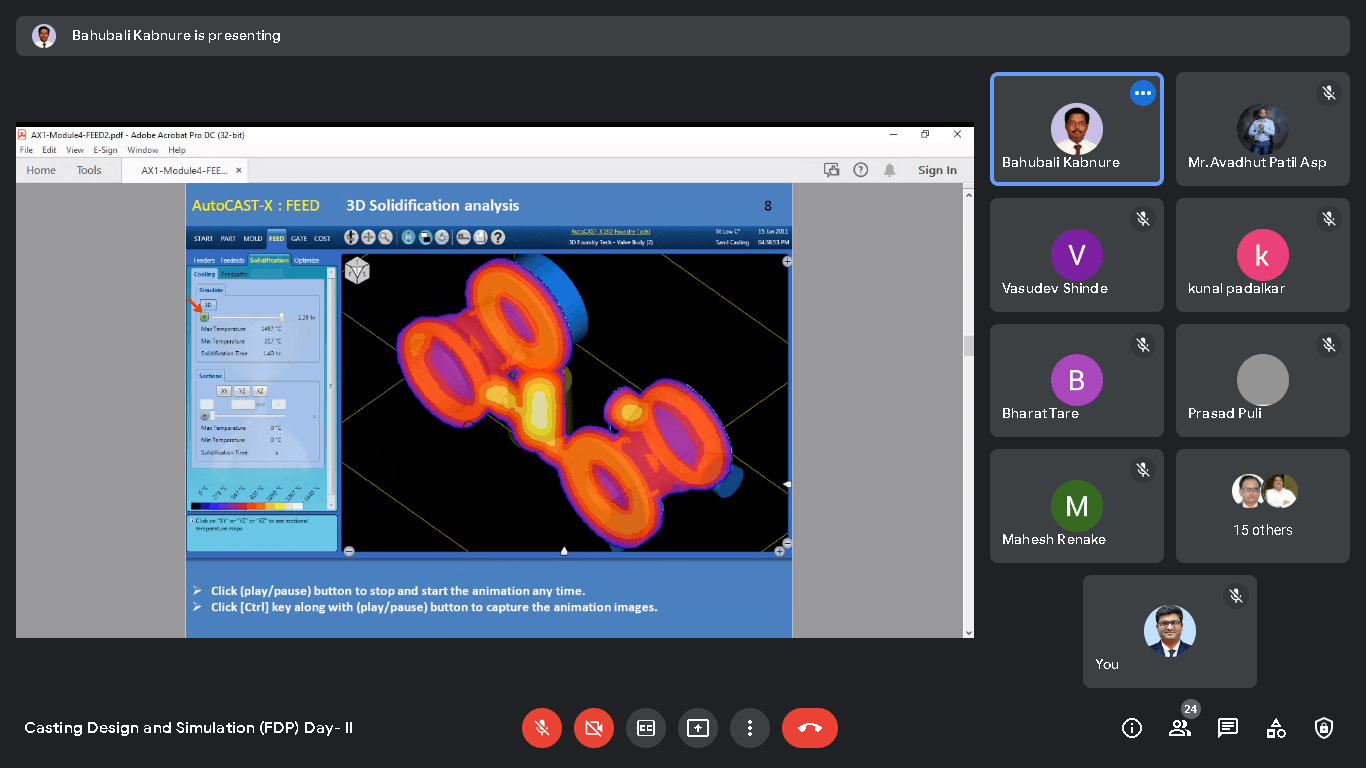Open the three-dot more options menu
Screen dimensions: 1366x768
750,728
